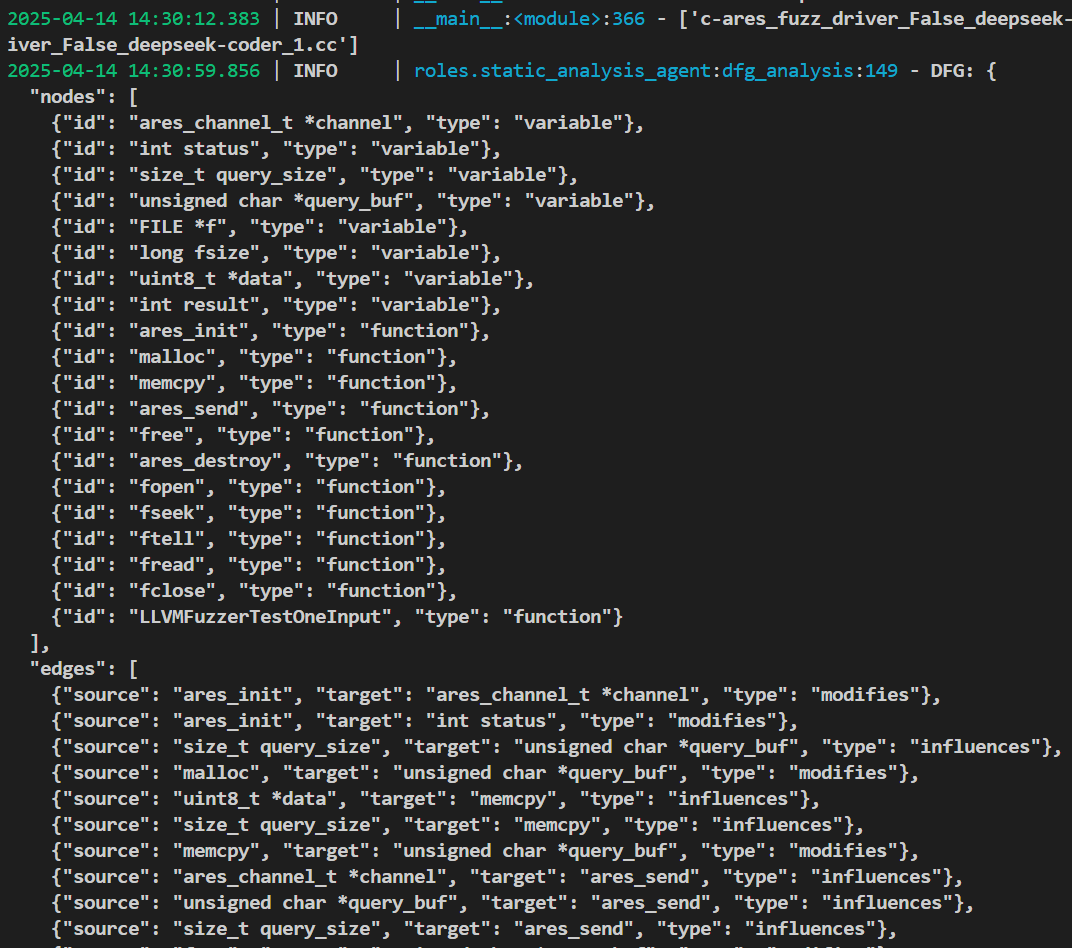Screen dimensions: 1072x948
Task: Click the INFO level label beside dfg_analysis
Action: [315, 71]
